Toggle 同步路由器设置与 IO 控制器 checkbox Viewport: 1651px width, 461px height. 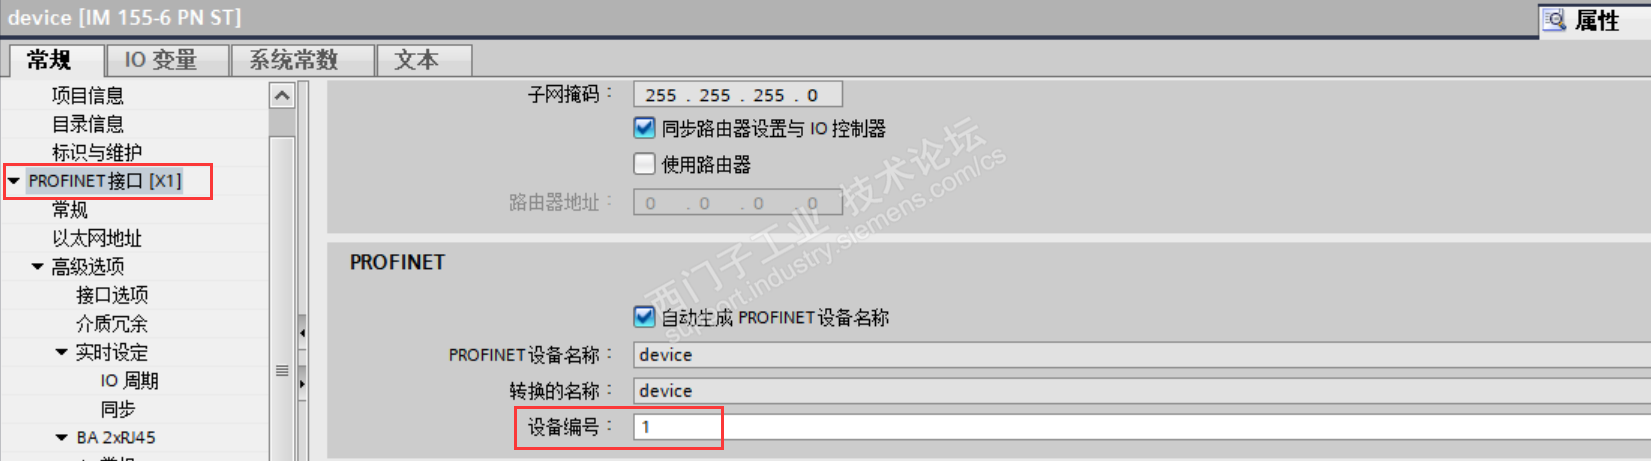click(x=644, y=128)
